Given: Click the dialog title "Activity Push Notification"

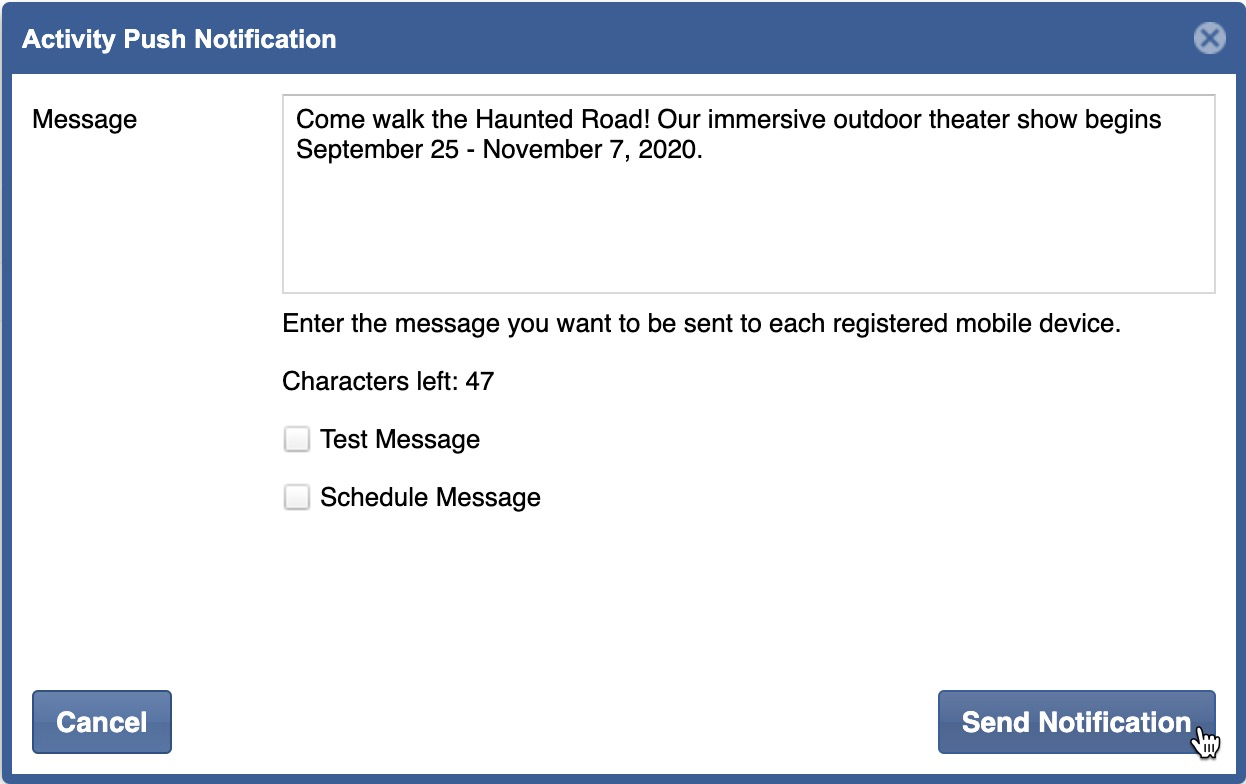Looking at the screenshot, I should [x=179, y=40].
